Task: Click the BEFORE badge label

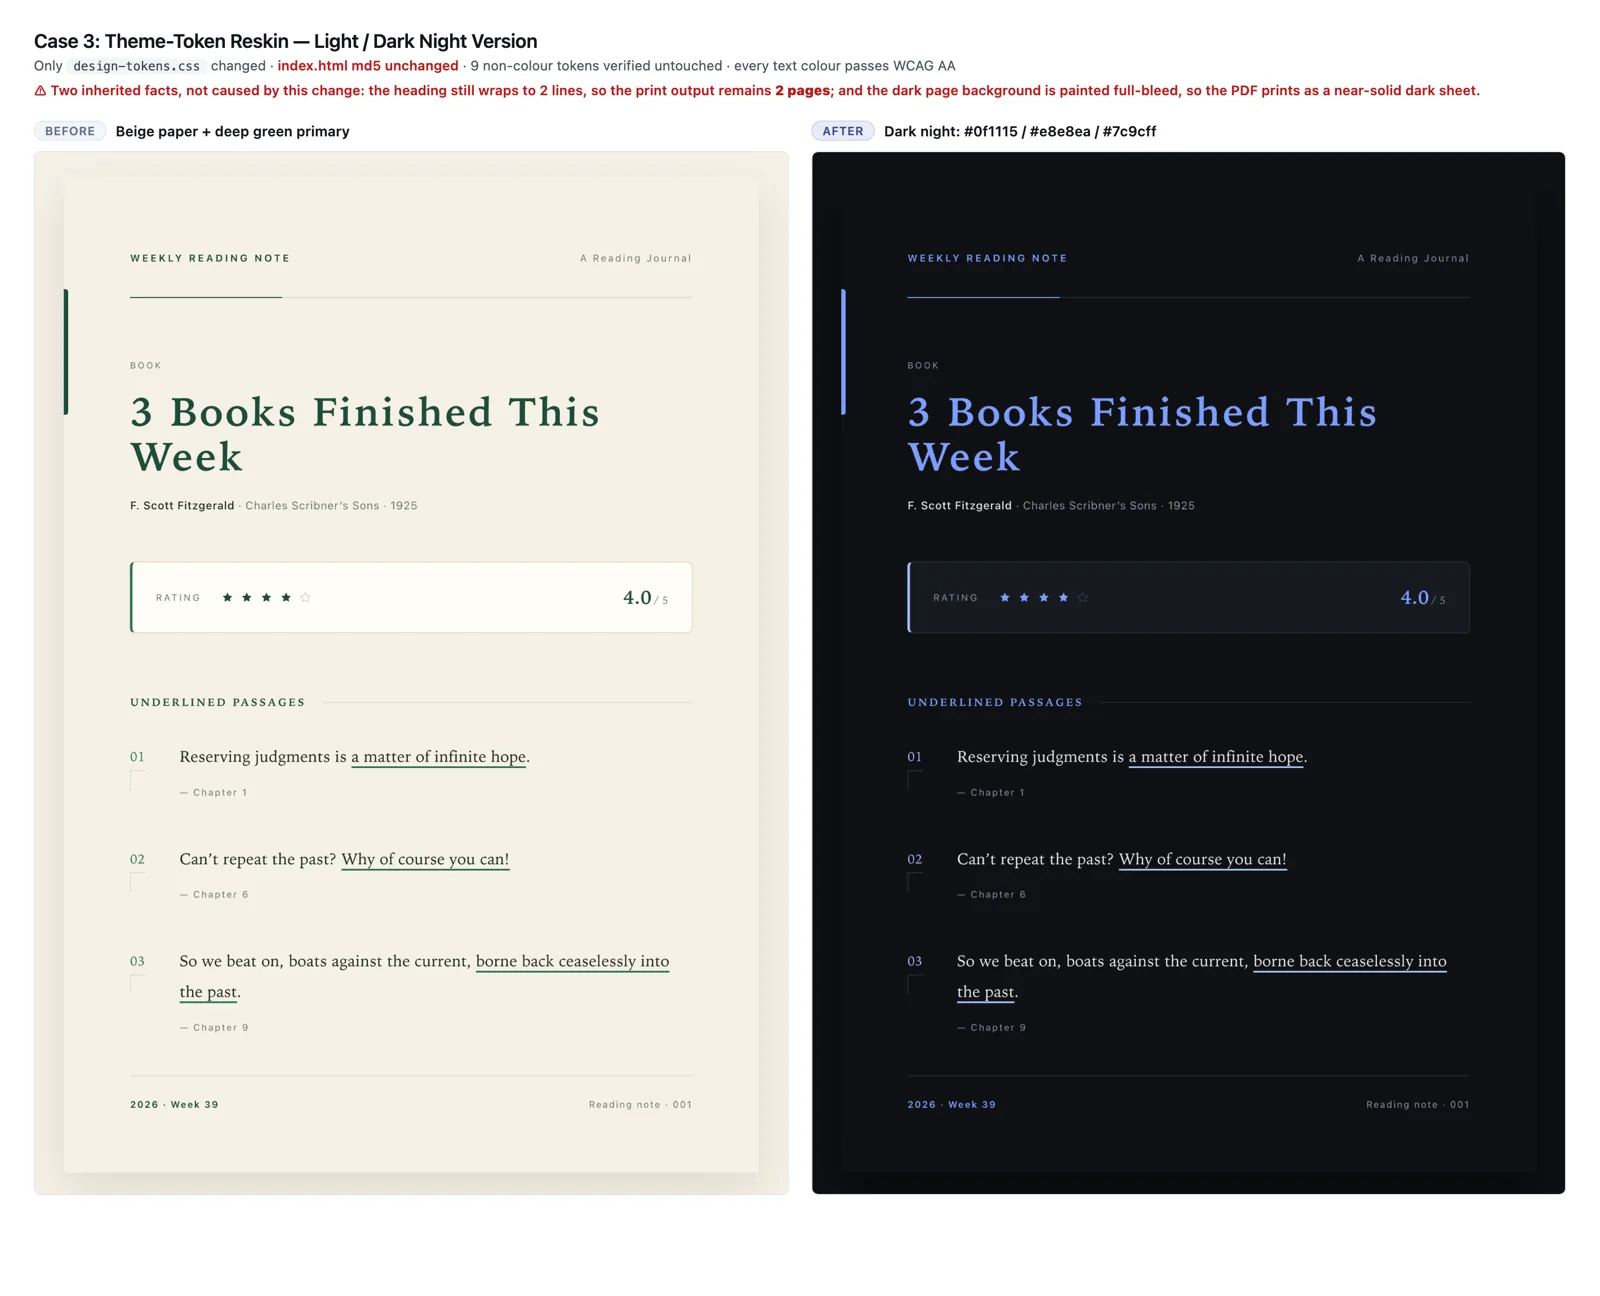Action: (x=70, y=131)
